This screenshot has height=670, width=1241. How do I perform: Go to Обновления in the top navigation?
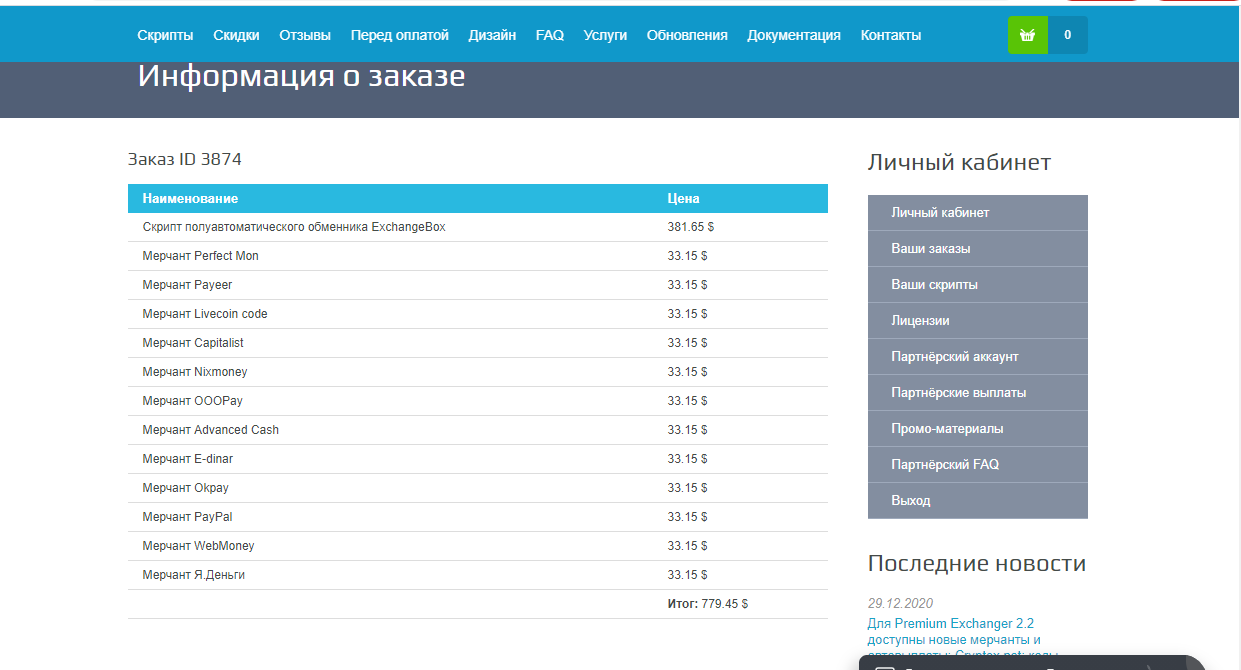click(x=687, y=35)
